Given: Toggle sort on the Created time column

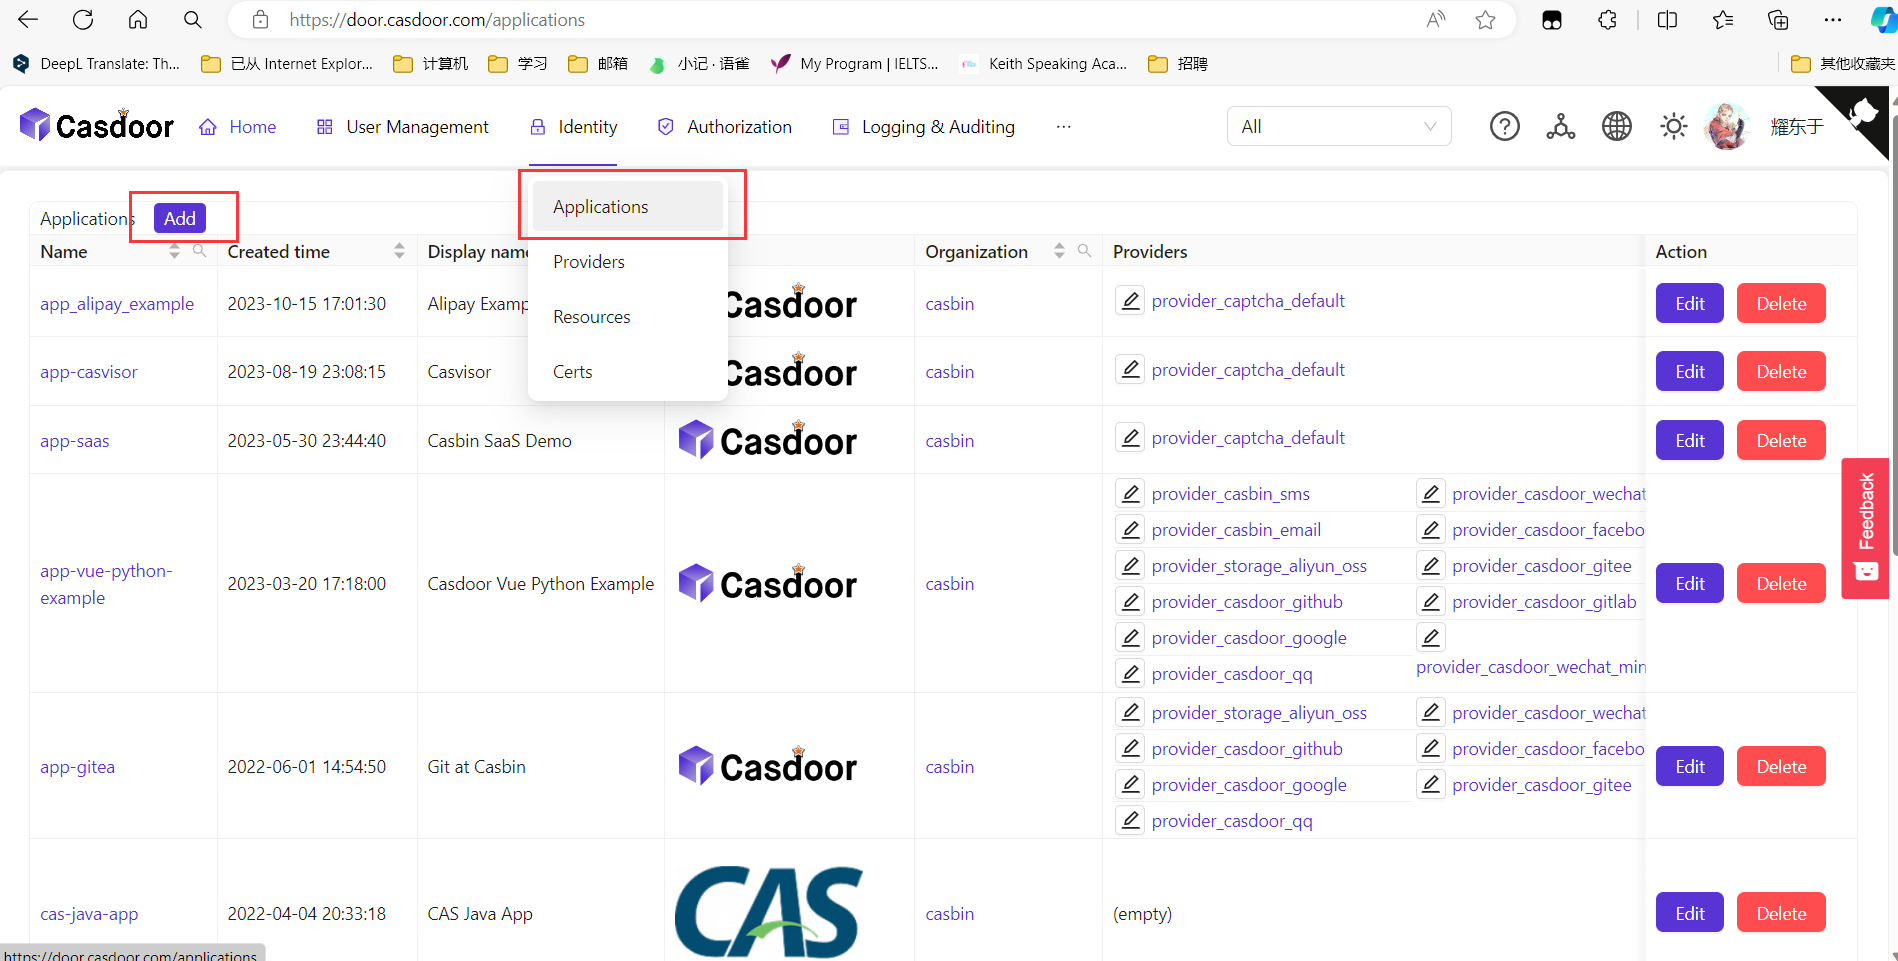Looking at the screenshot, I should point(399,251).
